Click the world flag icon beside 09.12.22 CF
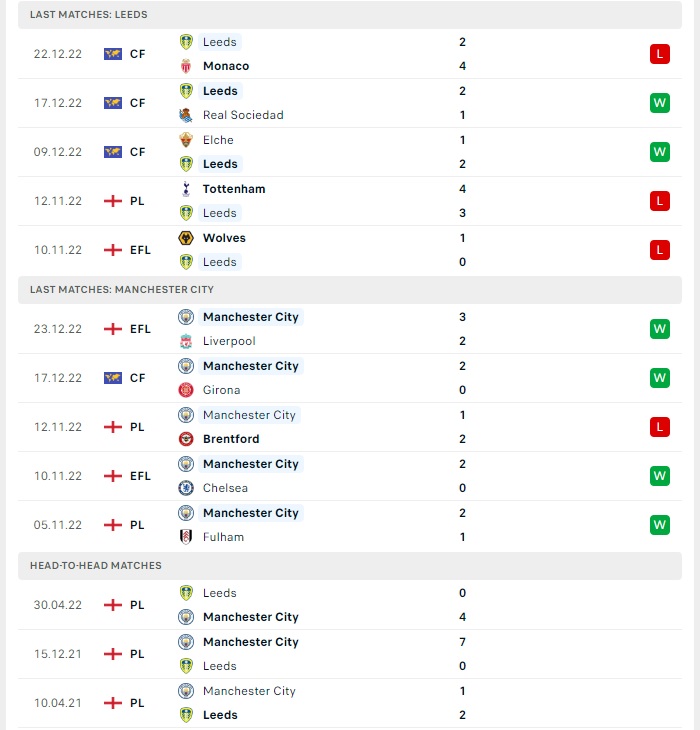 [113, 152]
